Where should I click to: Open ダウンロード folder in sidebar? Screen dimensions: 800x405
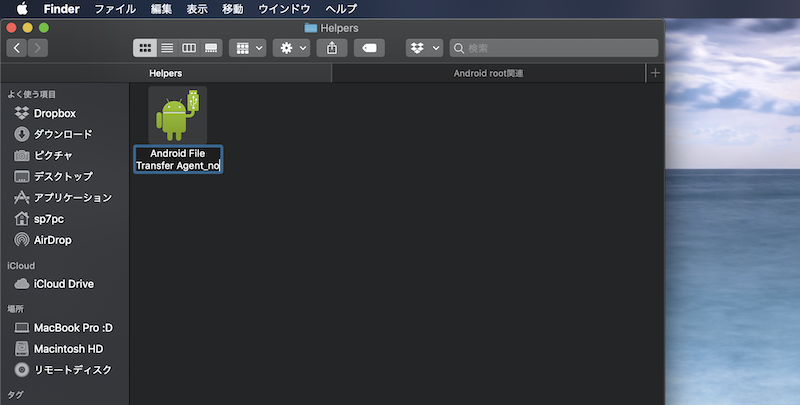tap(62, 135)
